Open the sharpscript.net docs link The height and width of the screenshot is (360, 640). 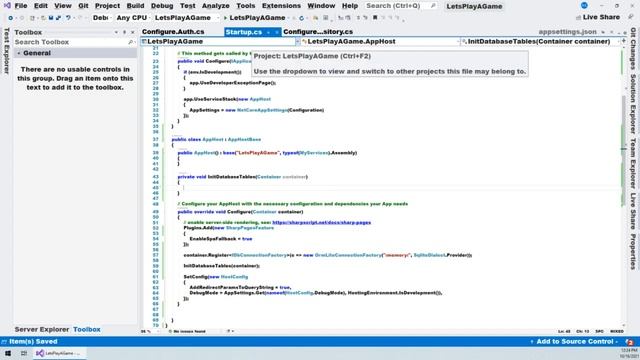[321, 222]
